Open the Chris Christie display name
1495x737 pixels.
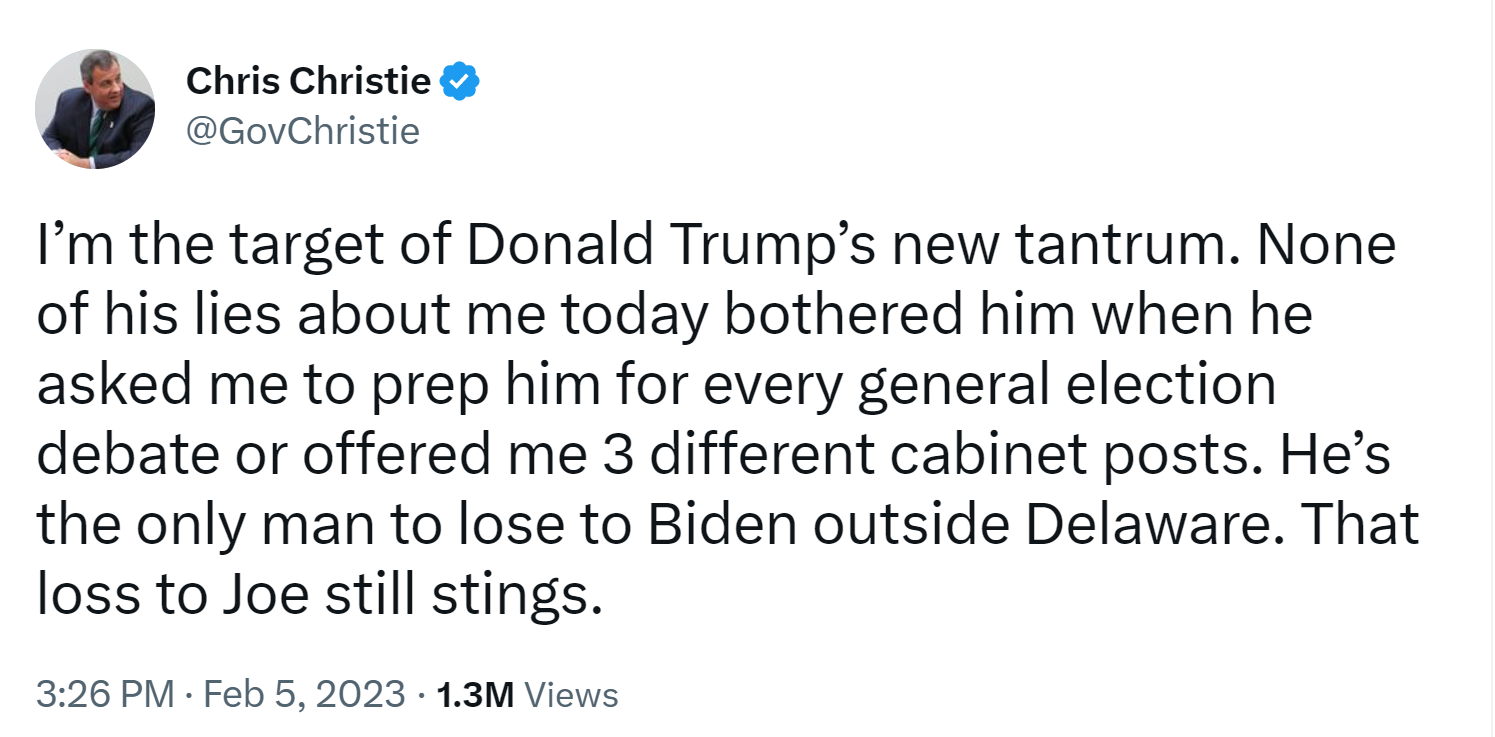pyautogui.click(x=308, y=82)
